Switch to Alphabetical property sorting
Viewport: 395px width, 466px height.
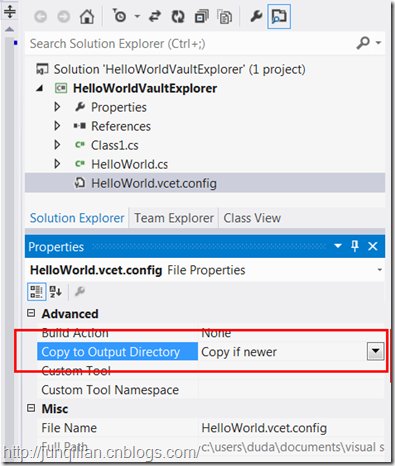(x=56, y=292)
